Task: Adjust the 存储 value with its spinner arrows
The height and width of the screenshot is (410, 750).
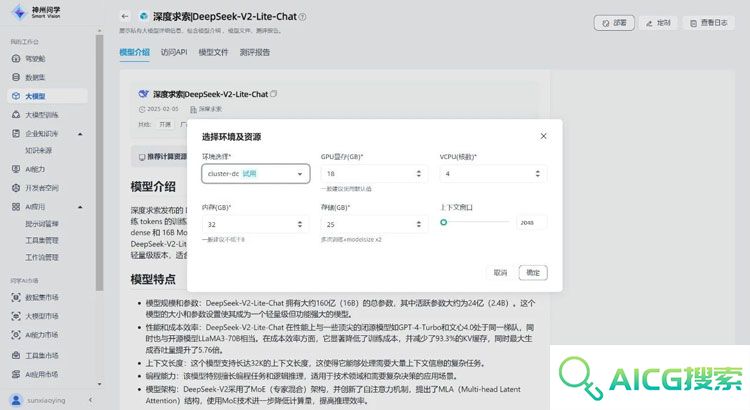Action: click(419, 224)
